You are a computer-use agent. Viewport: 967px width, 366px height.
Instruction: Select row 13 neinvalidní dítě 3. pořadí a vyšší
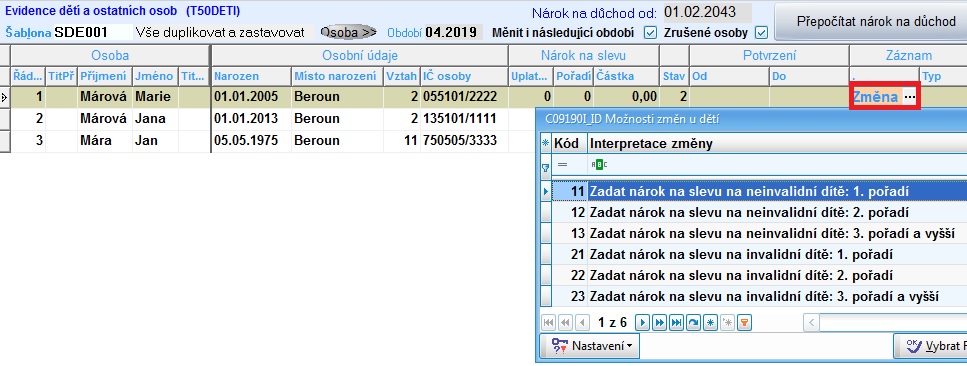click(x=759, y=234)
